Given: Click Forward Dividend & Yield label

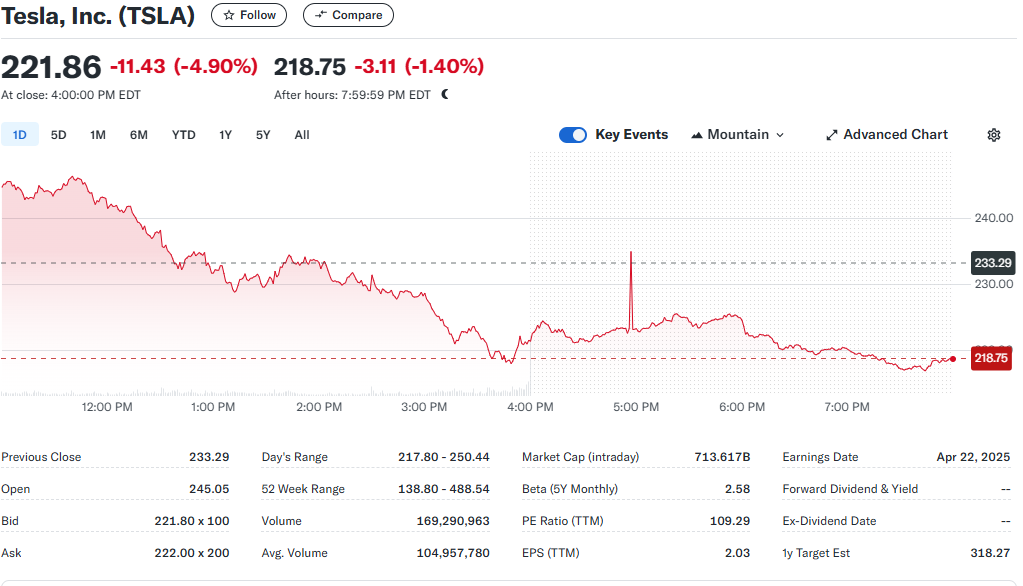Looking at the screenshot, I should point(850,489).
